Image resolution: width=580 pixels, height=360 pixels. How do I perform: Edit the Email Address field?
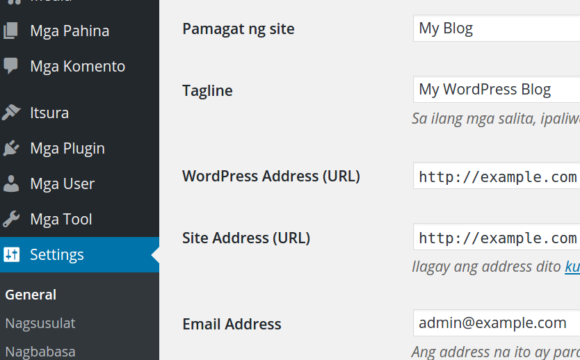[x=496, y=323]
